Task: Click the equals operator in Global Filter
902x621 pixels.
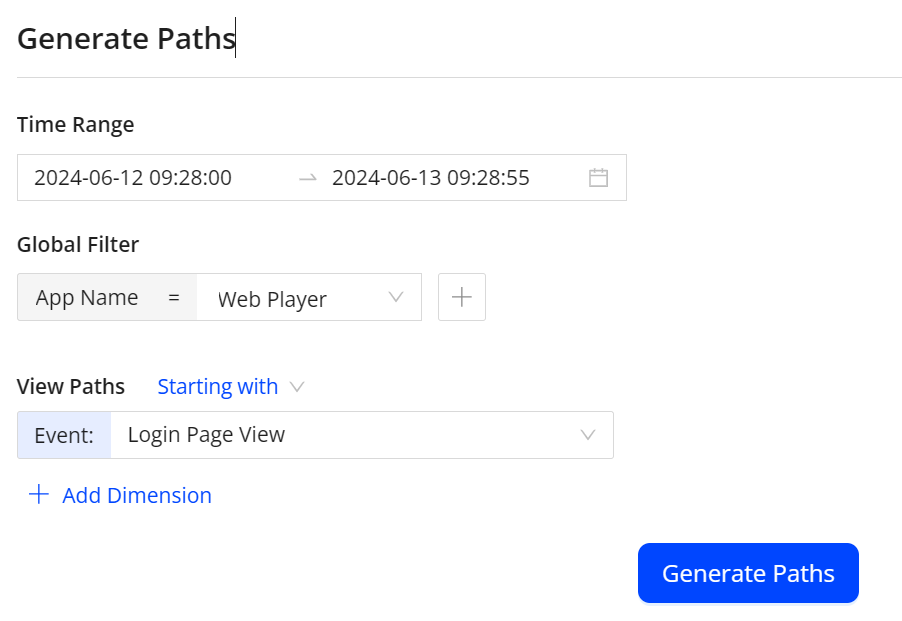Action: pyautogui.click(x=174, y=298)
